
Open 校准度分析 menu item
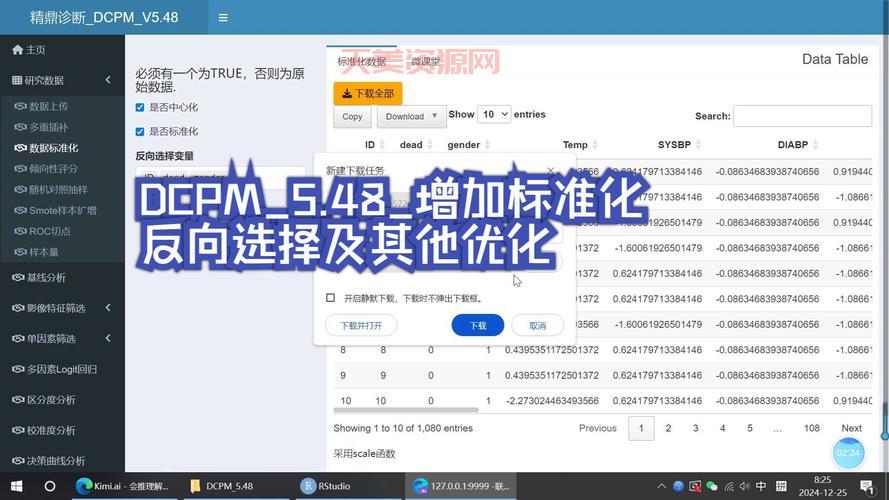(x=44, y=430)
